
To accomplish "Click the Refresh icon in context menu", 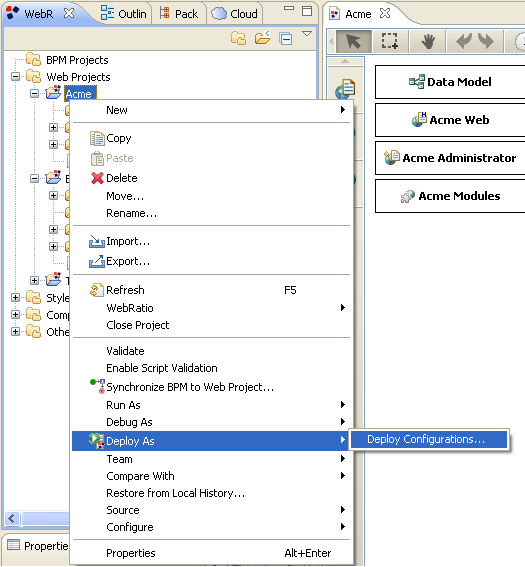I will [x=97, y=290].
